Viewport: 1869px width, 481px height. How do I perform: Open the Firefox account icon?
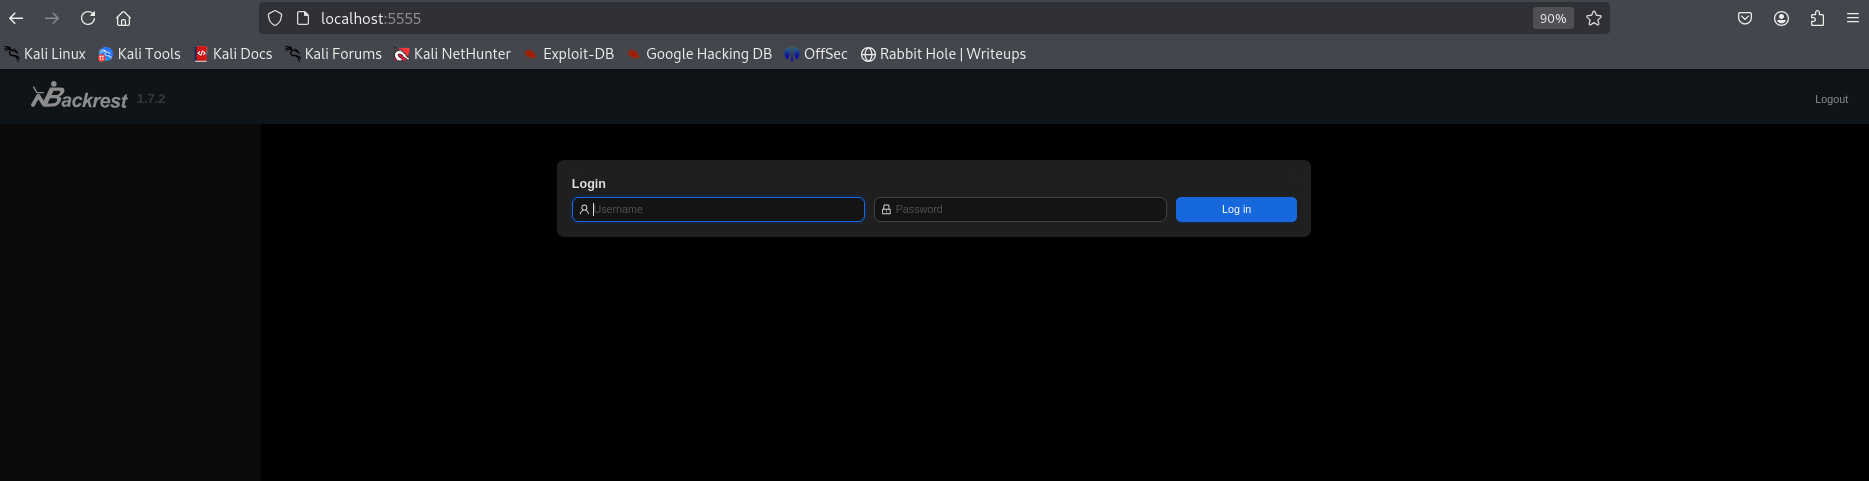[x=1781, y=18]
